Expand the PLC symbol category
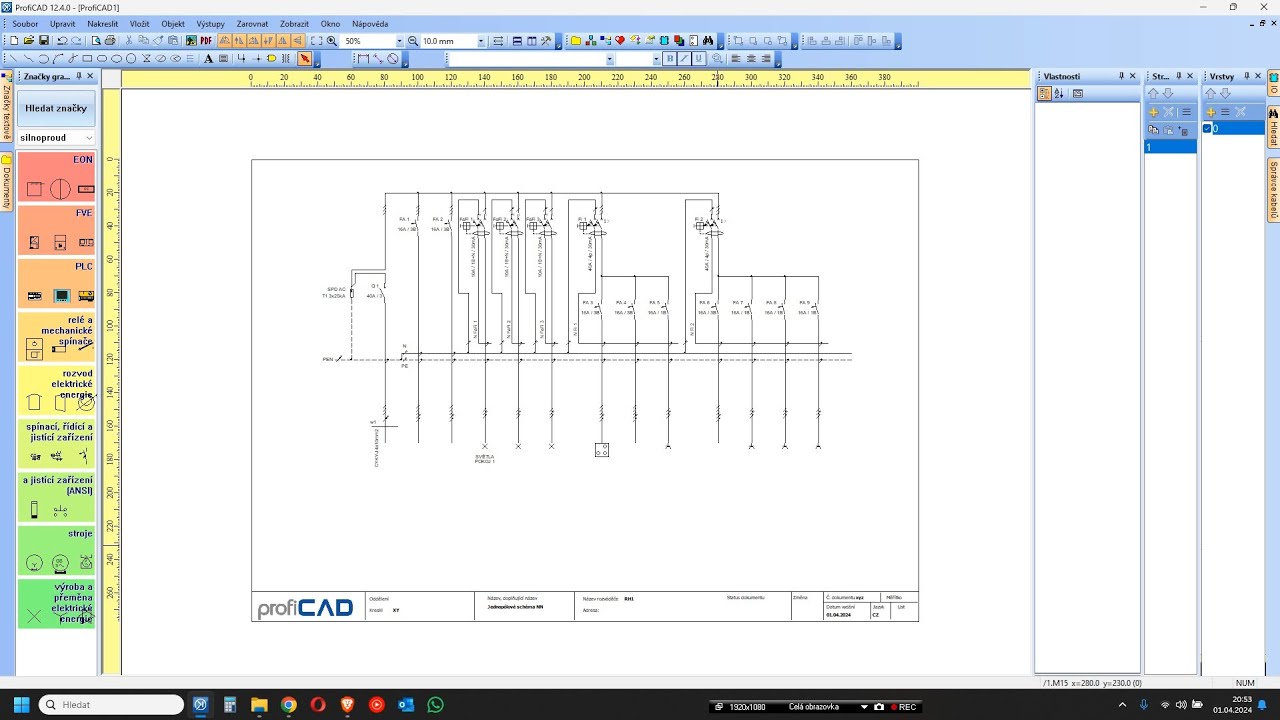This screenshot has height=720, width=1280. (x=56, y=285)
